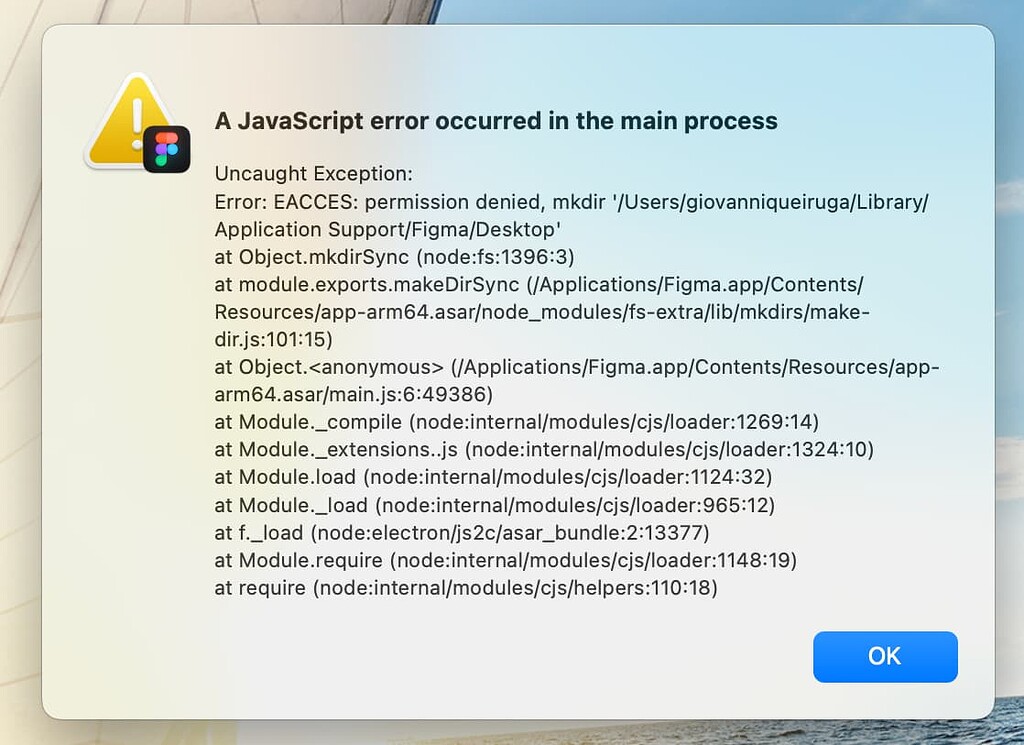The width and height of the screenshot is (1024, 745).
Task: Click the JavaScript error dialog title
Action: 496,121
